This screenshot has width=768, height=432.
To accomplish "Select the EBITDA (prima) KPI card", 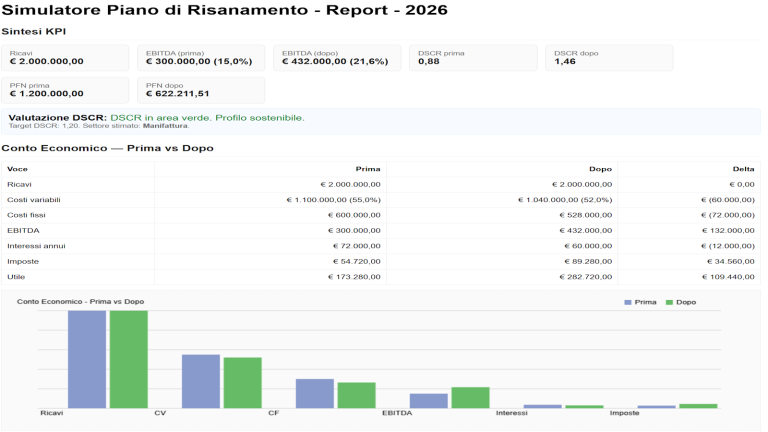I will (202, 58).
